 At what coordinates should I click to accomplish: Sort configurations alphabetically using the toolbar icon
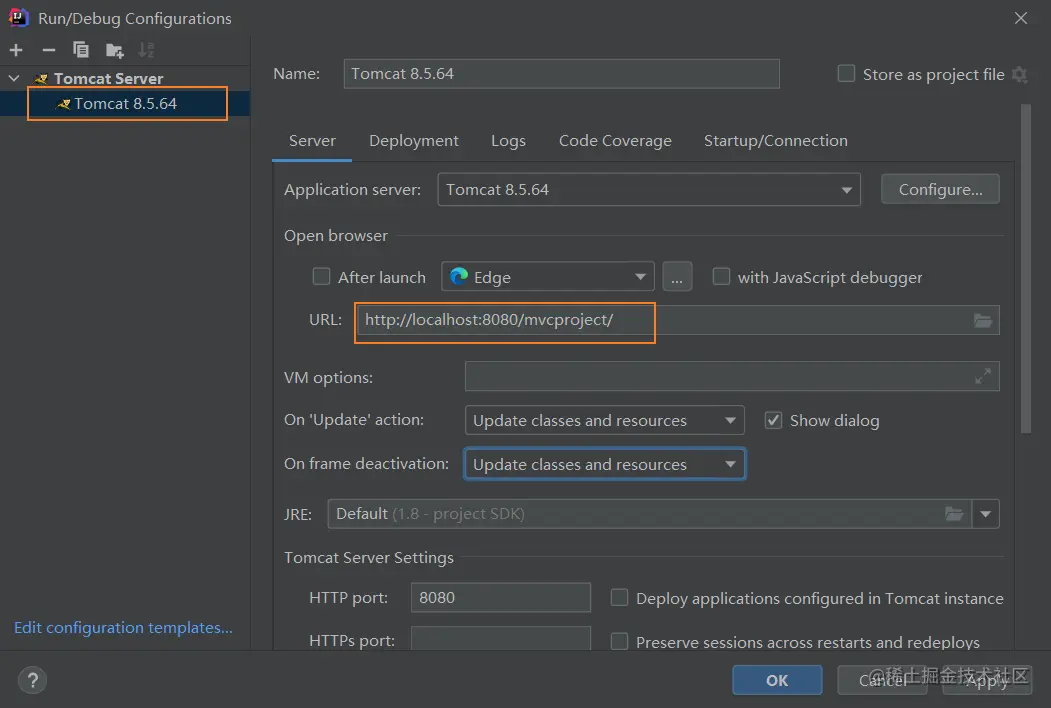tap(146, 50)
